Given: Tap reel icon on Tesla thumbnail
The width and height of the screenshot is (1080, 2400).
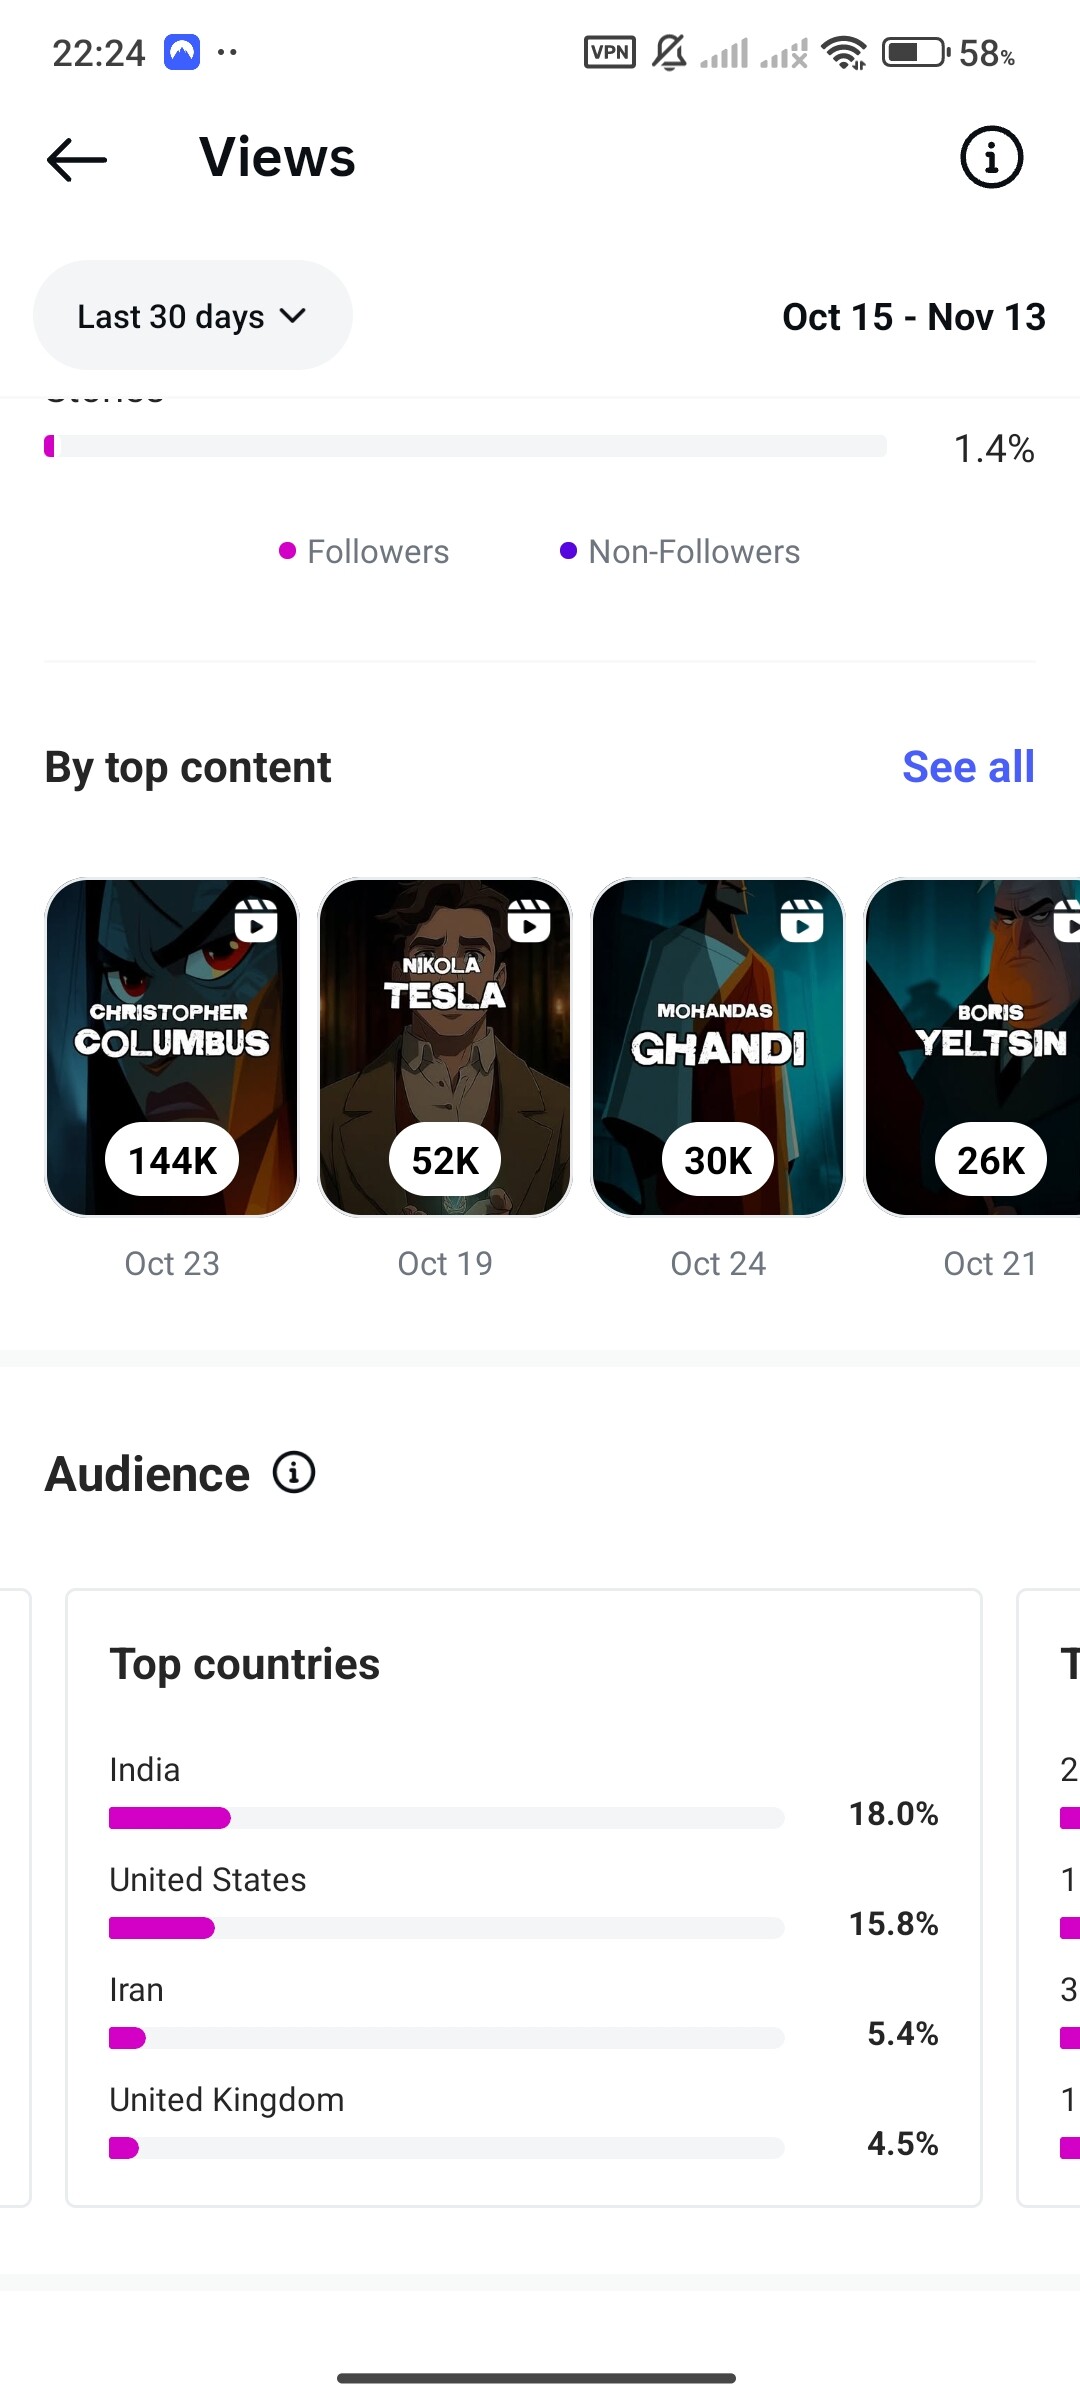Looking at the screenshot, I should coord(529,920).
